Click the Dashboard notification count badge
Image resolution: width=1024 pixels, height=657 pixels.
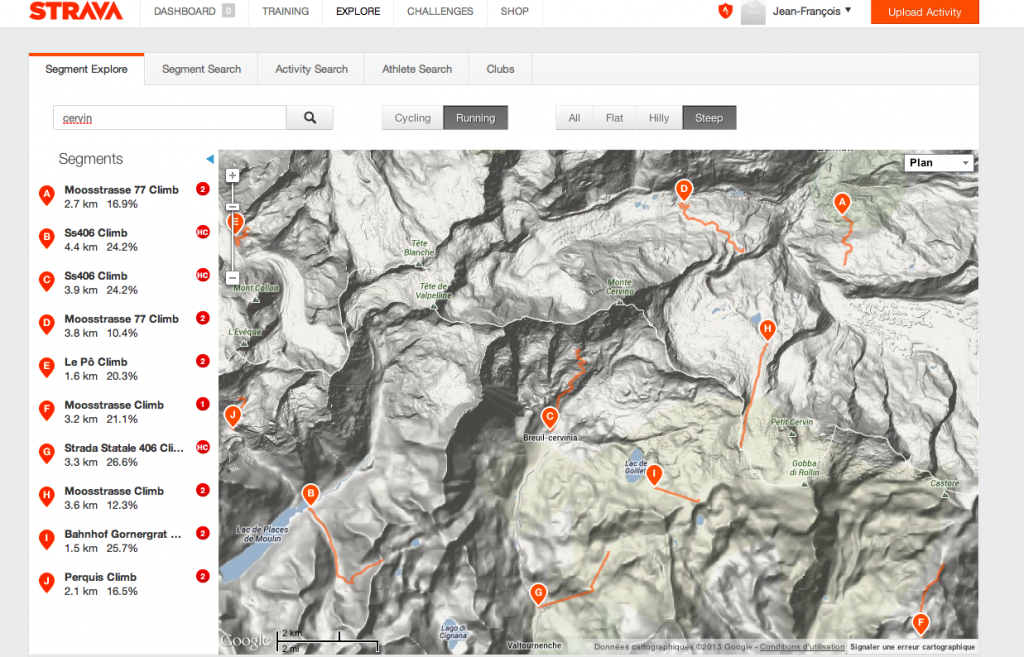pyautogui.click(x=228, y=11)
